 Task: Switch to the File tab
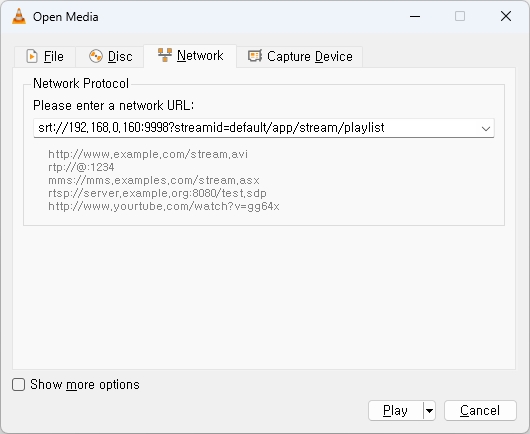point(45,56)
